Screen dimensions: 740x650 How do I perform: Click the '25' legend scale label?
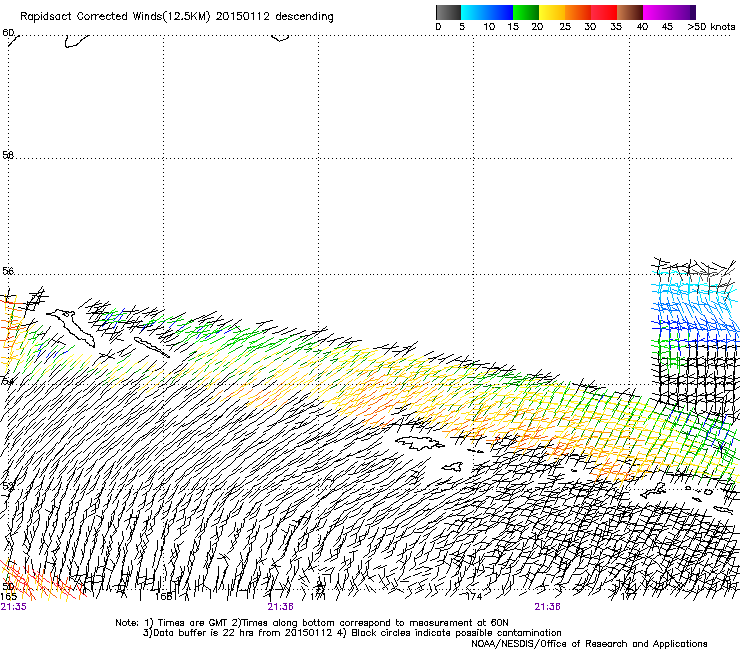point(565,27)
